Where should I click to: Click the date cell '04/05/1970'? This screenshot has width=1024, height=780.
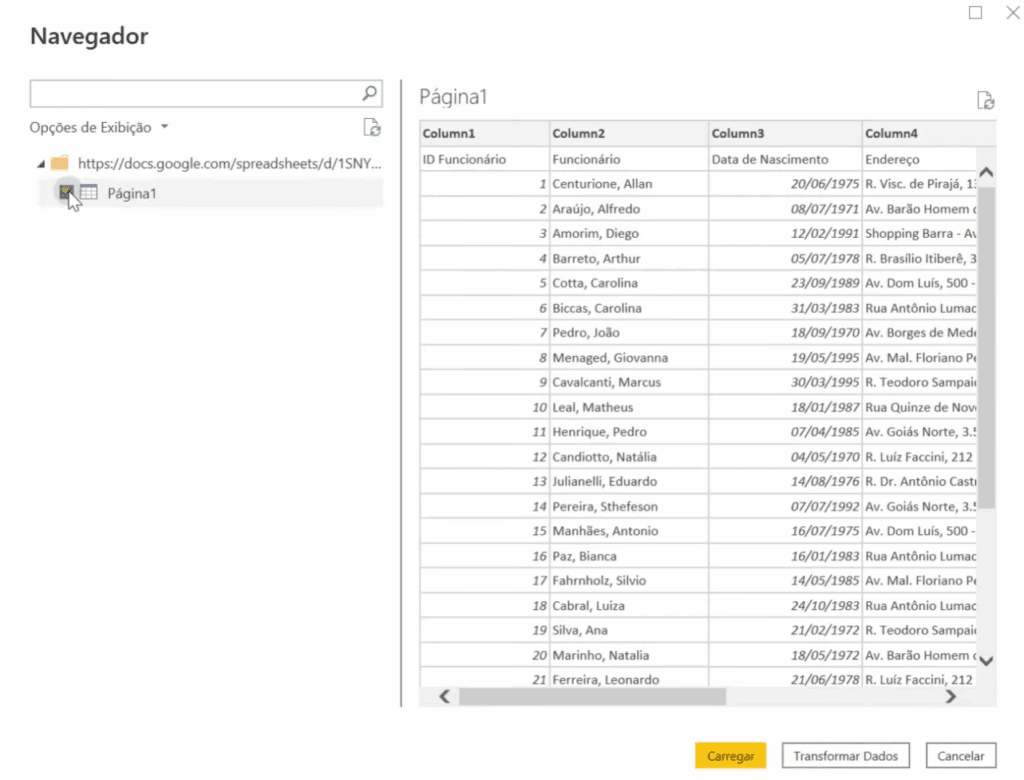pos(785,457)
